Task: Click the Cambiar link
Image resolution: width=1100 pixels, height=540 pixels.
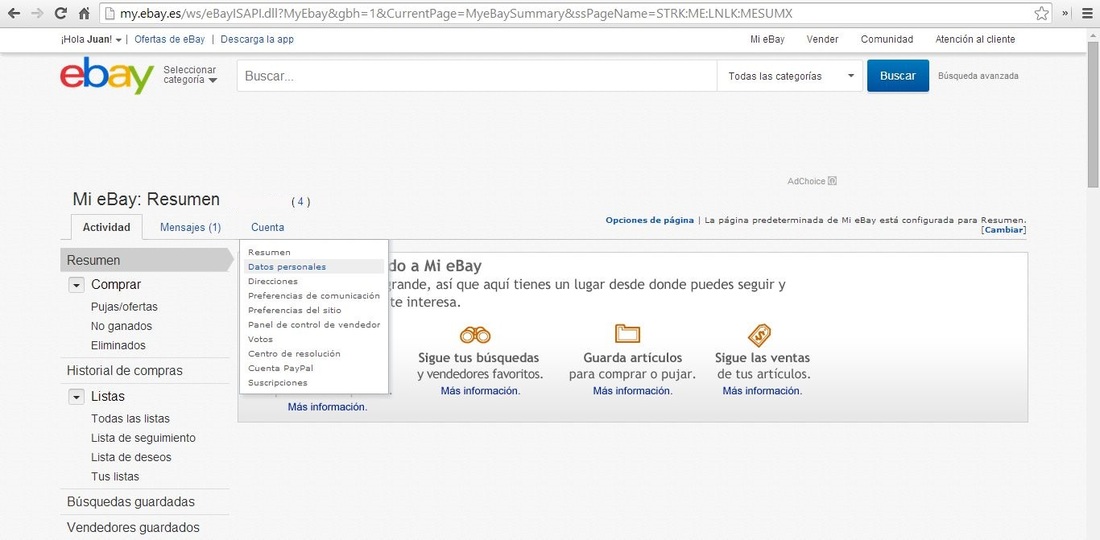Action: click(1004, 230)
